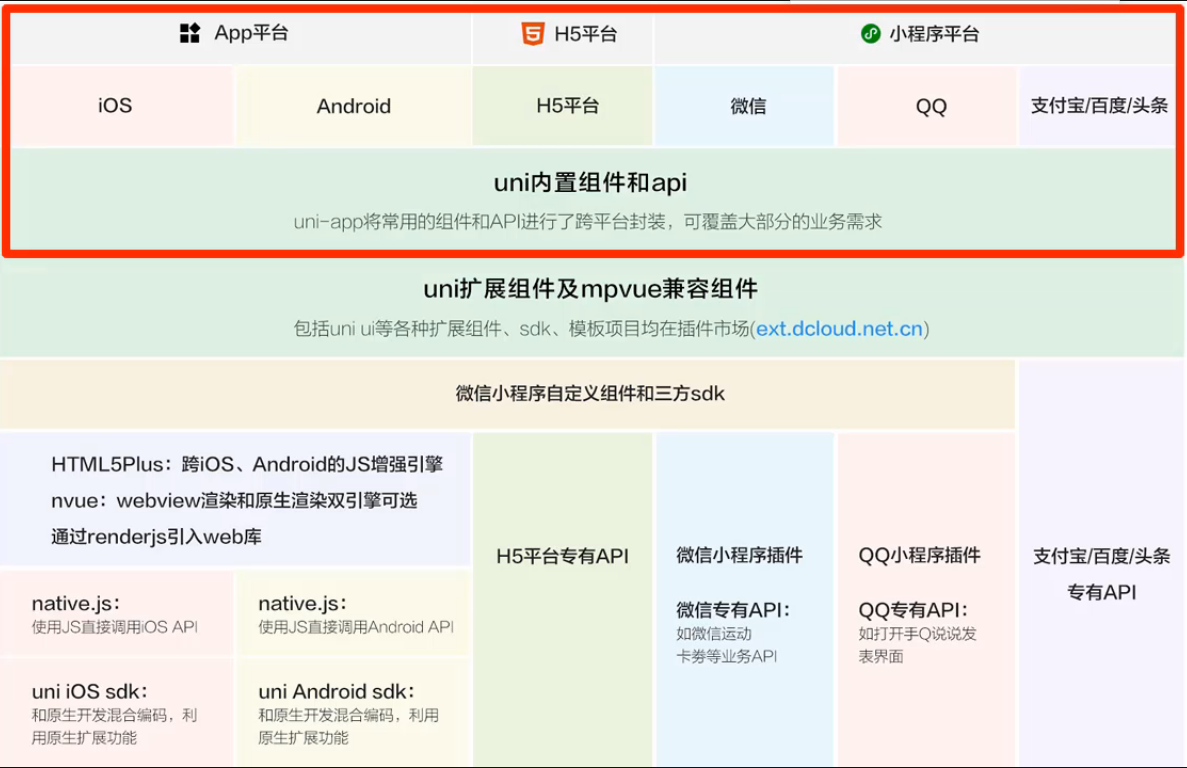
Task: Click the Android sdk 和原生开发混合编码 description
Action: (348, 726)
